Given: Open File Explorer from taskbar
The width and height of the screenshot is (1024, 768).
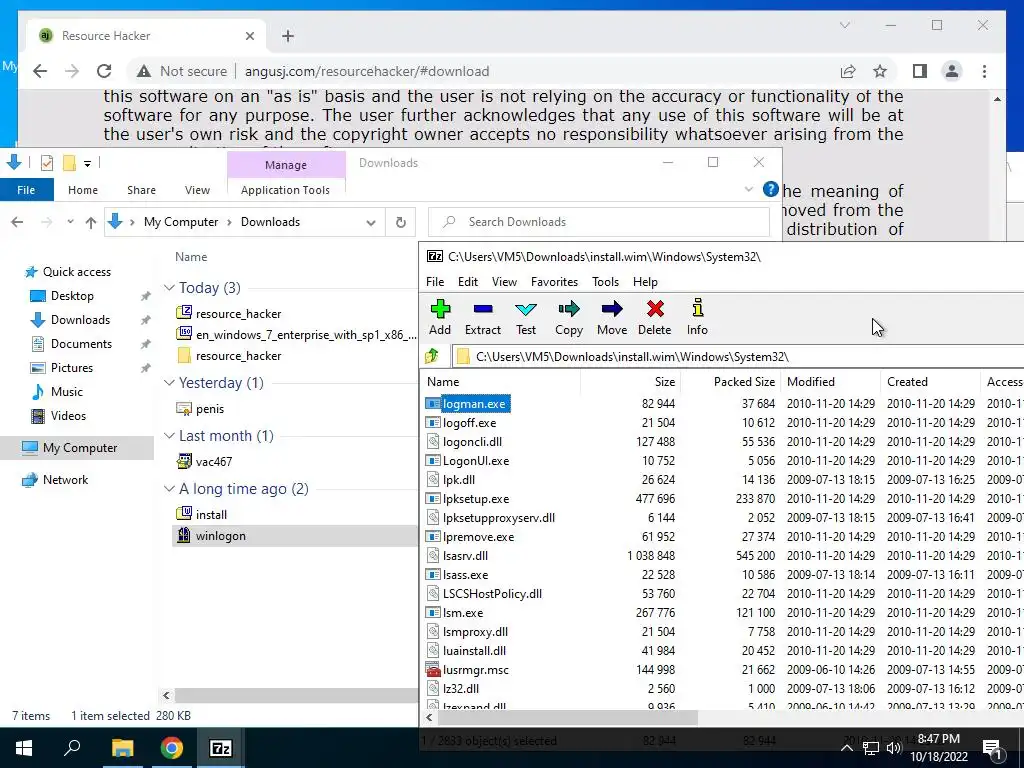Looking at the screenshot, I should coord(122,748).
